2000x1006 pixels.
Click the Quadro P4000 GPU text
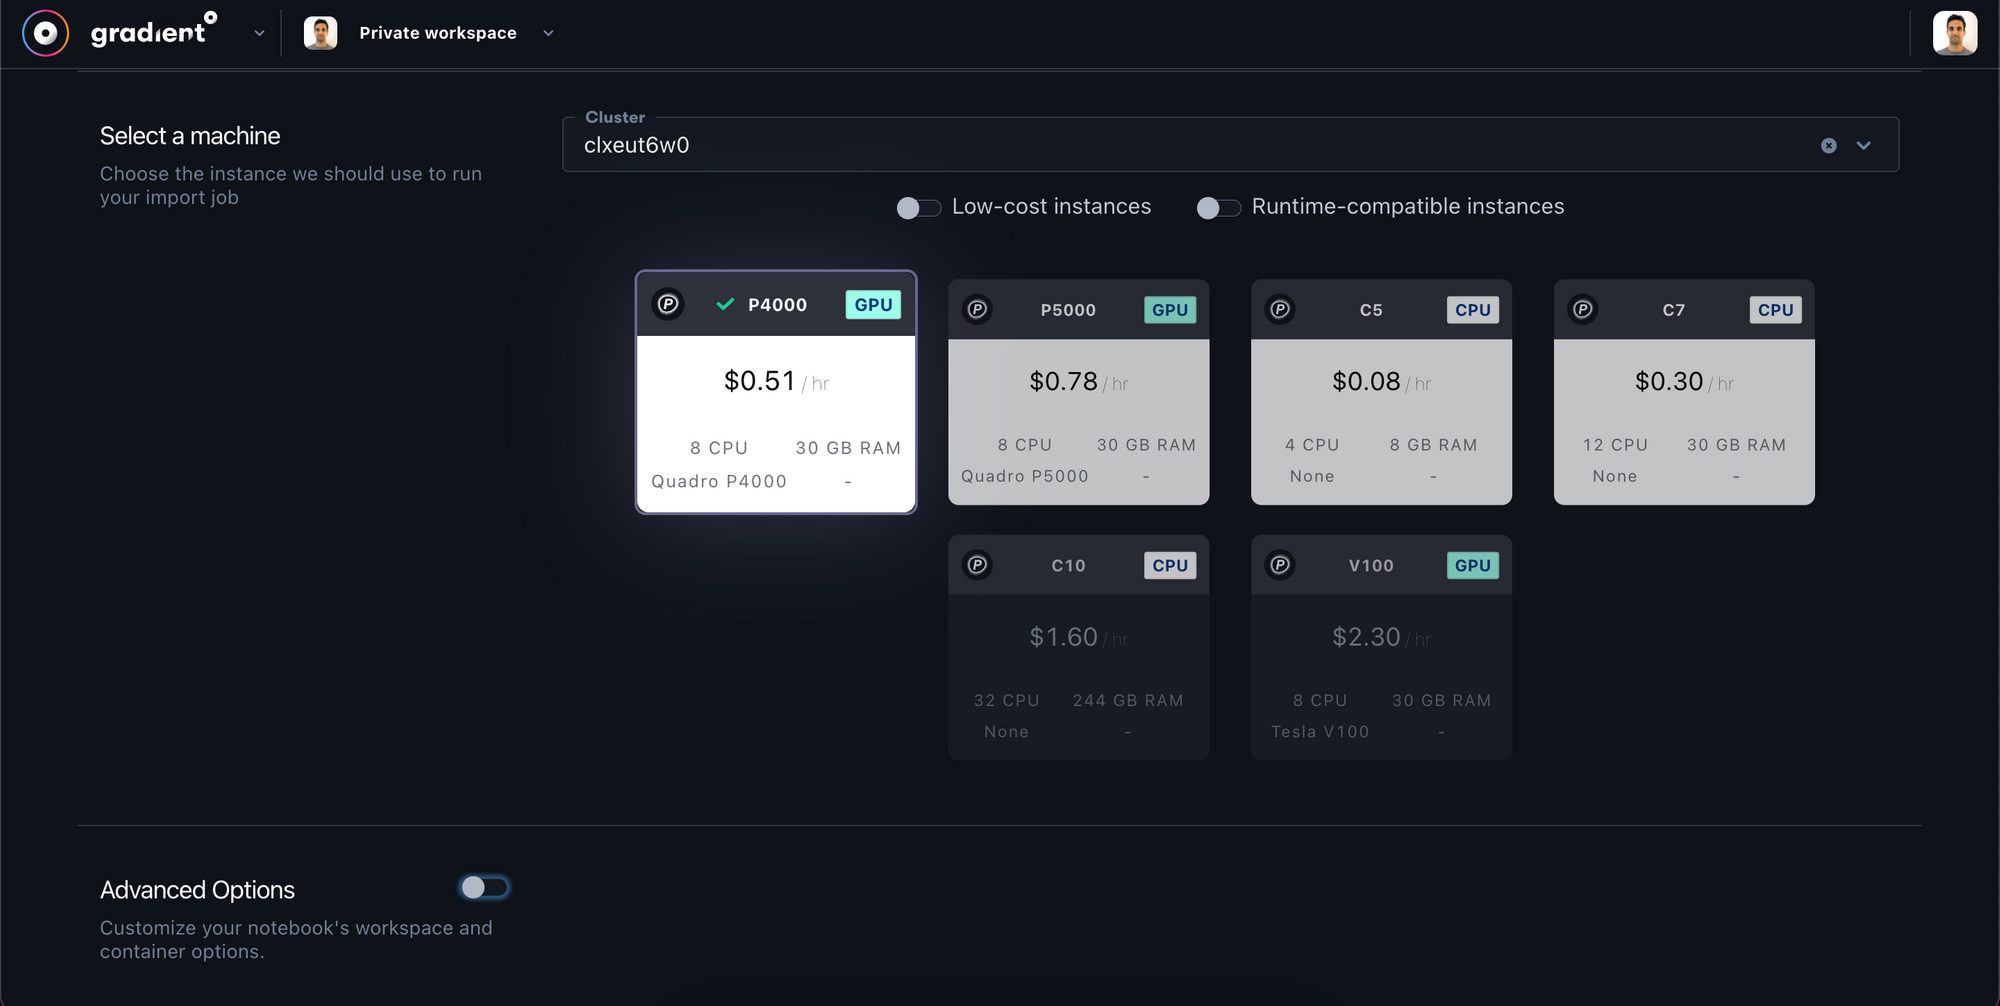click(x=719, y=481)
